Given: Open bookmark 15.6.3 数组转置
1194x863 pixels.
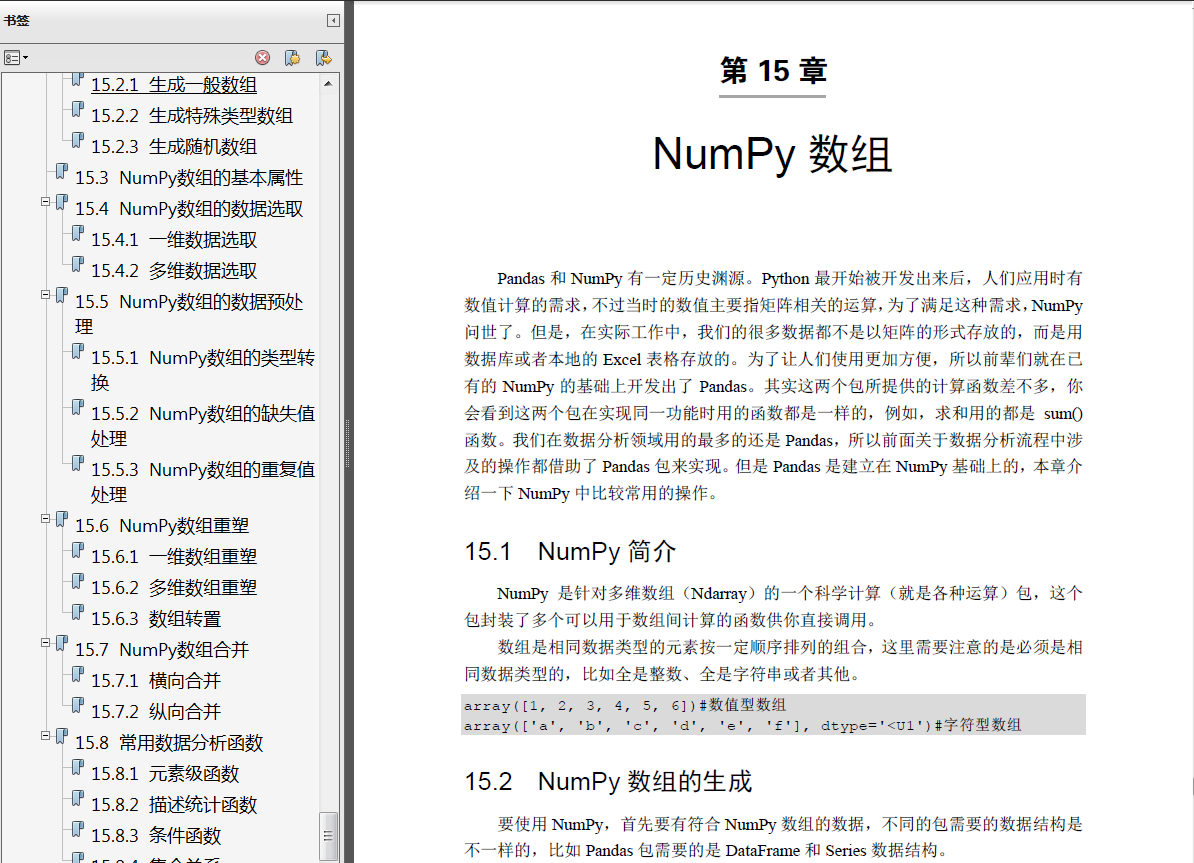Looking at the screenshot, I should click(x=156, y=619).
